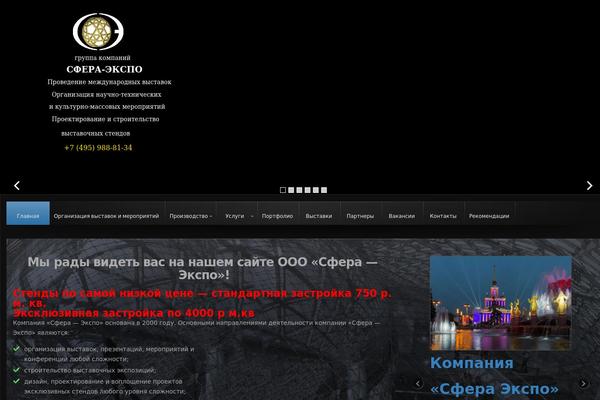Image resolution: width=600 pixels, height=400 pixels.
Task: Open the Контакты menu item
Action: point(443,216)
